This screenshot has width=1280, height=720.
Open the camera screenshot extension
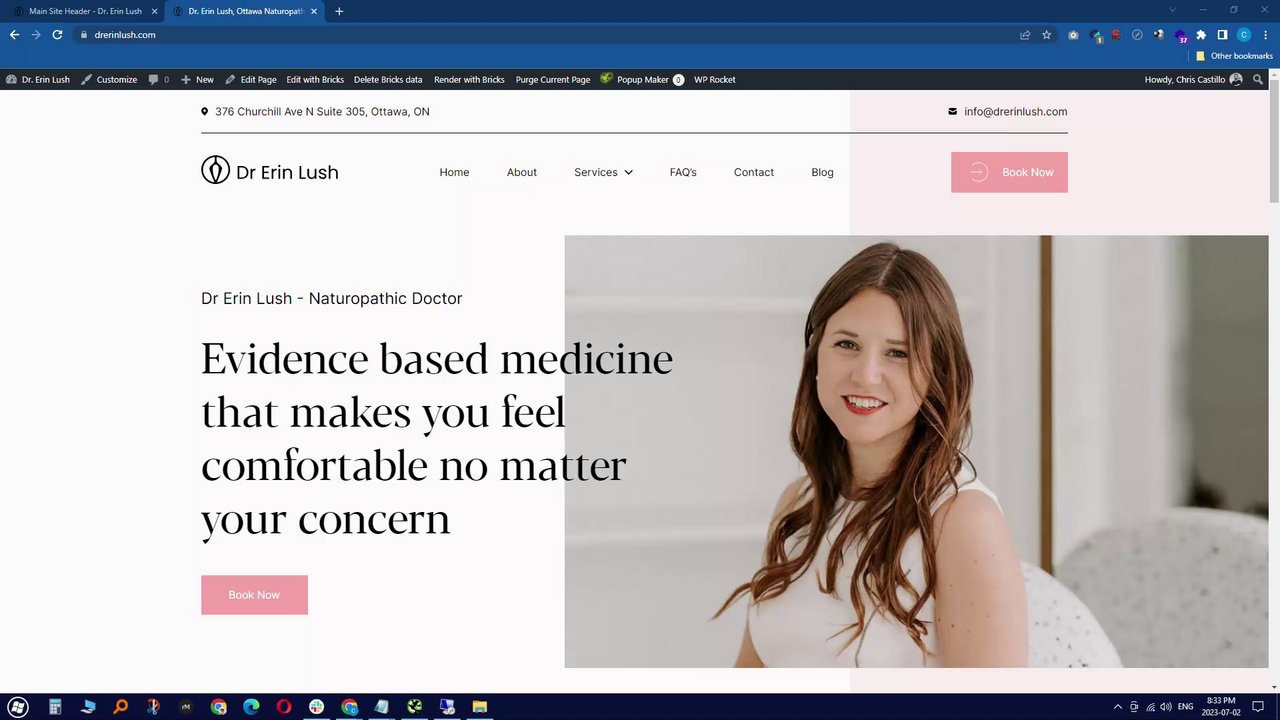1073,35
